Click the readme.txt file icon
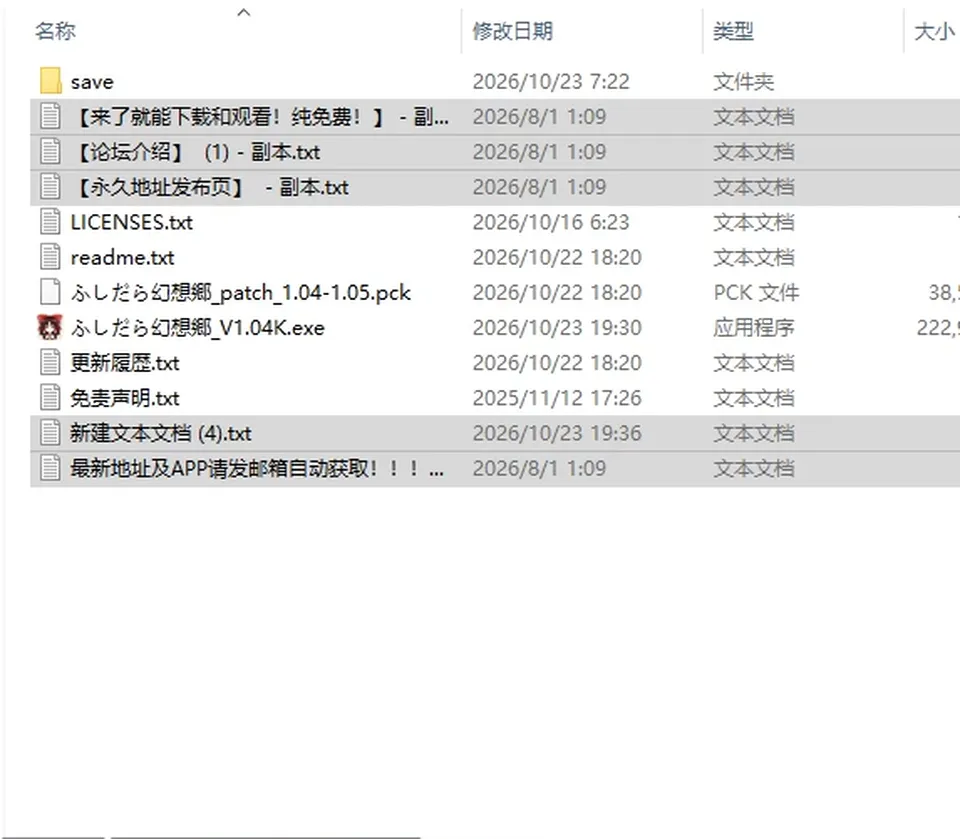 pos(50,257)
